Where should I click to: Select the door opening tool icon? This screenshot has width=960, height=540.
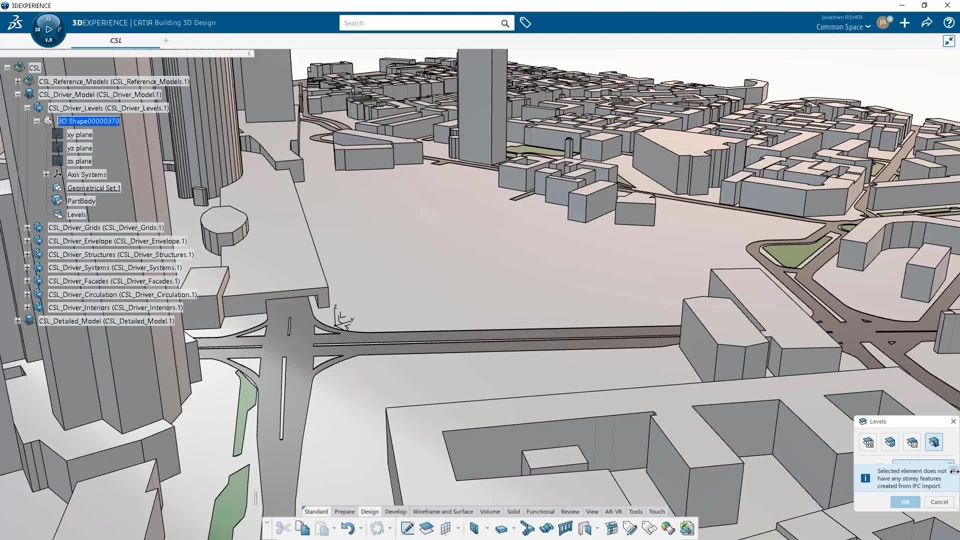[x=585, y=528]
